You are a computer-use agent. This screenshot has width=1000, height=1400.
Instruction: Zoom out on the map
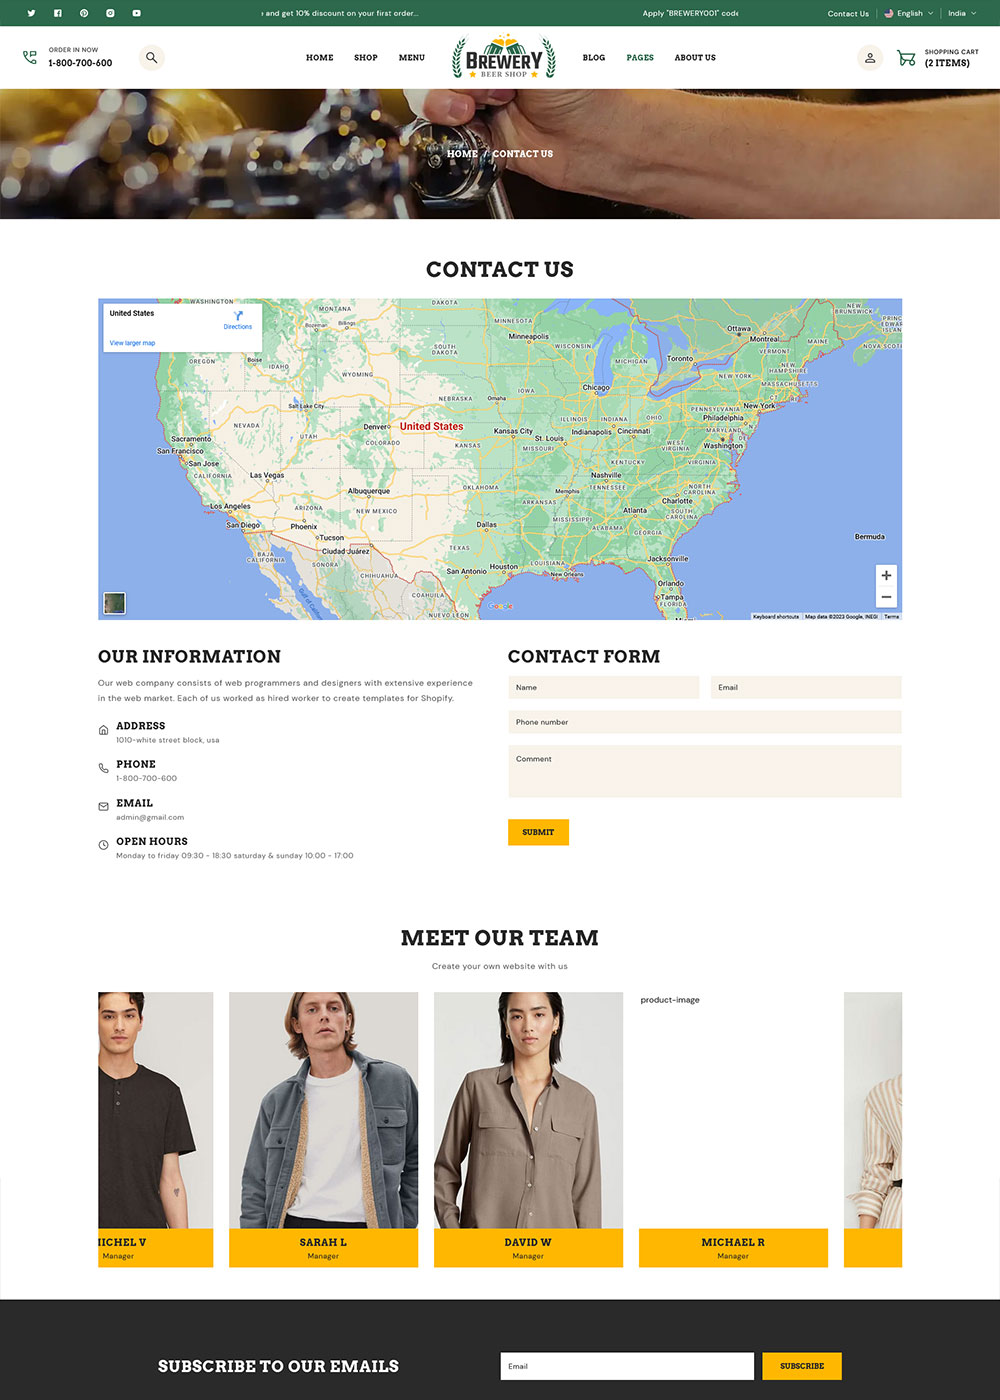pyautogui.click(x=886, y=597)
